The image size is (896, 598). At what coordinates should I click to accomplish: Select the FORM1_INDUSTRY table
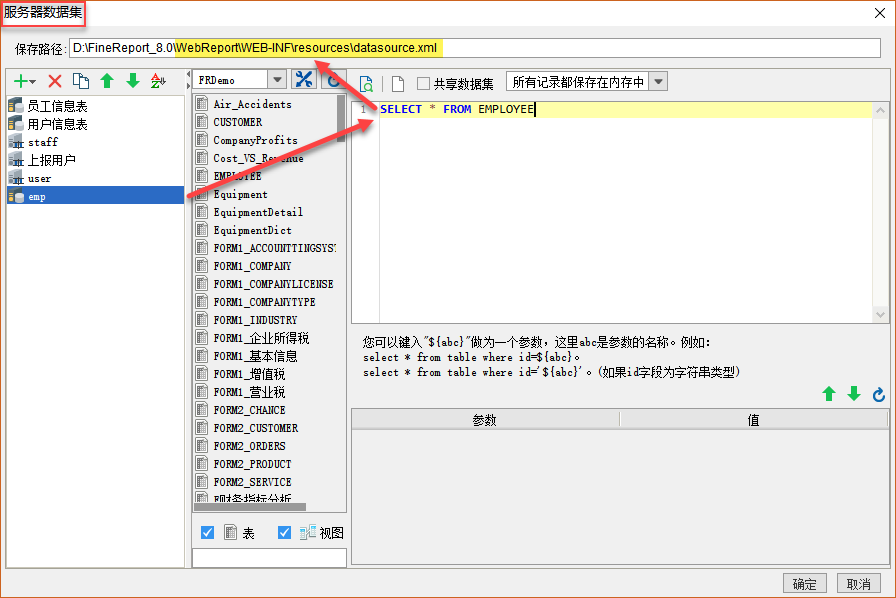pos(255,320)
